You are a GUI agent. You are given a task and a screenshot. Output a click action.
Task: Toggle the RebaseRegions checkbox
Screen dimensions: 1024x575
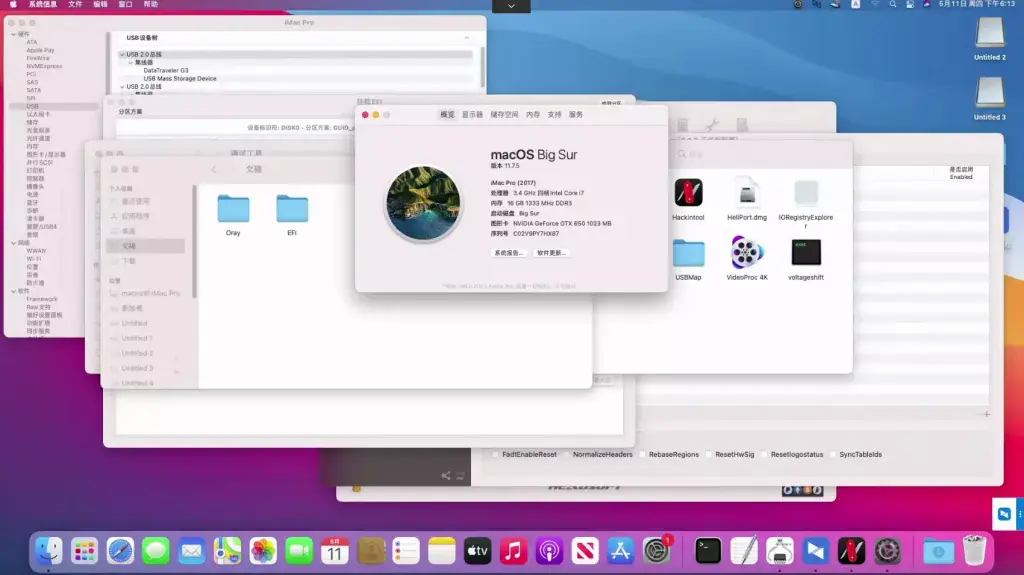click(x=643, y=454)
